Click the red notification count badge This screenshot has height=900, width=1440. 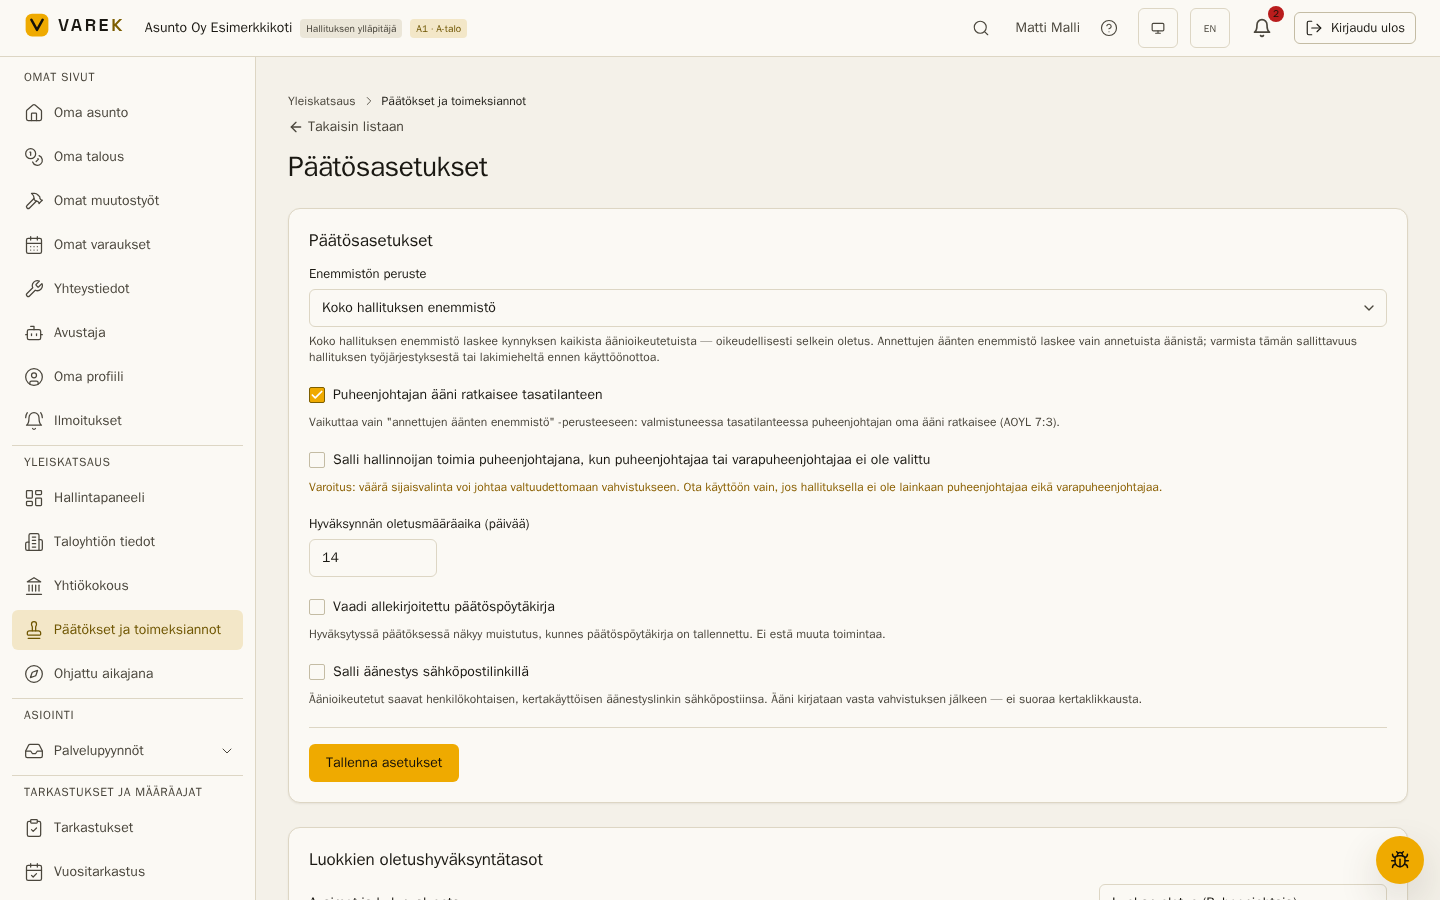point(1275,14)
